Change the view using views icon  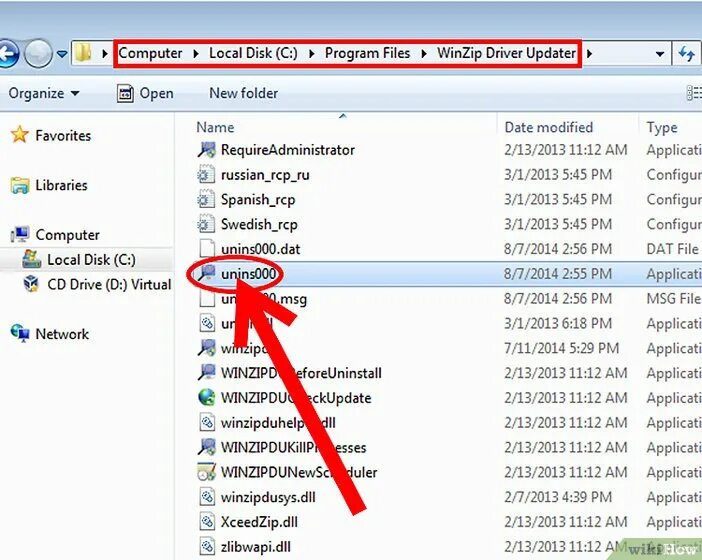(694, 93)
